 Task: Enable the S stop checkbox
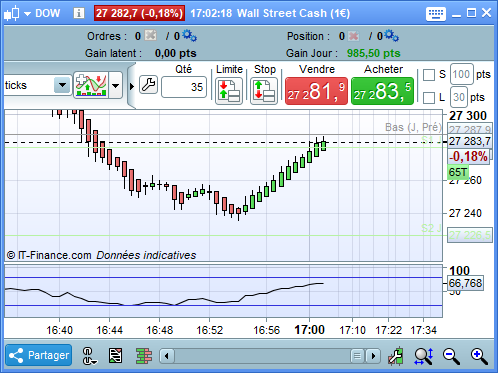(429, 75)
